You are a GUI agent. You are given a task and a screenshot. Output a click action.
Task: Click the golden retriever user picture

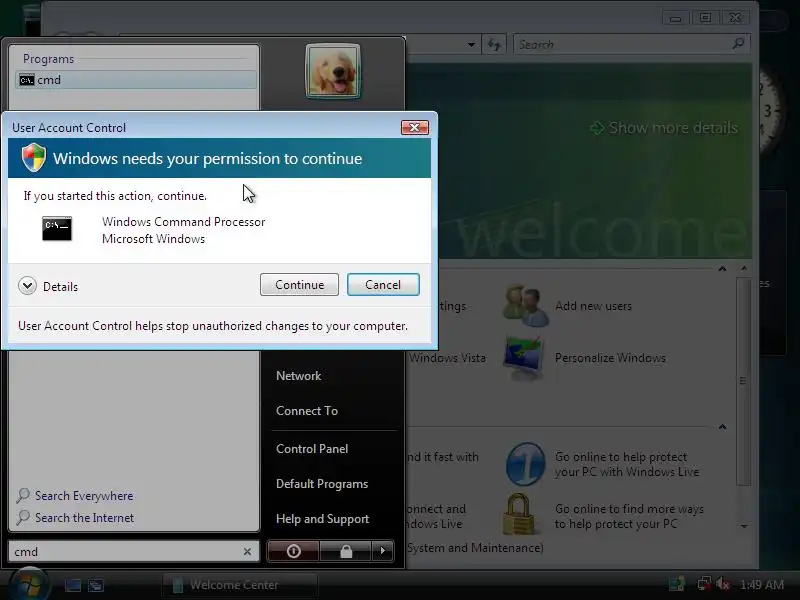[x=333, y=71]
